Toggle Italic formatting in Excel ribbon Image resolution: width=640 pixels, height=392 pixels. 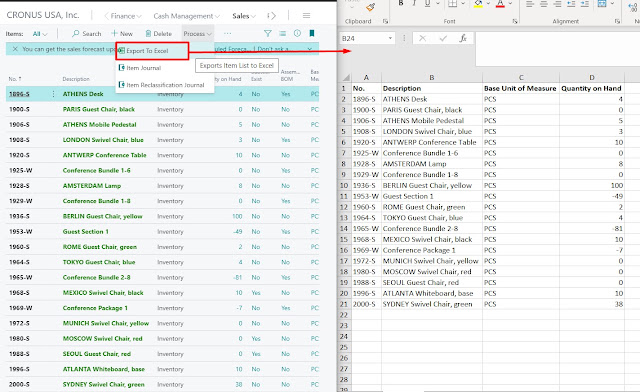414,4
